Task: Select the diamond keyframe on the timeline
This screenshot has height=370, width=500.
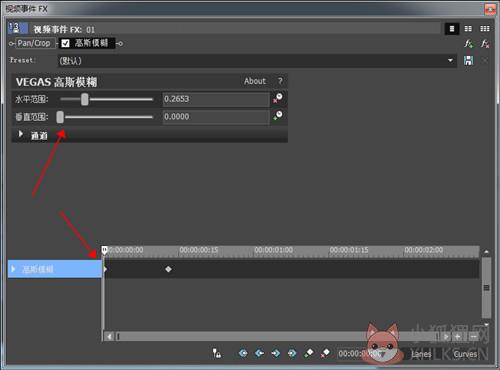Action: pos(168,269)
